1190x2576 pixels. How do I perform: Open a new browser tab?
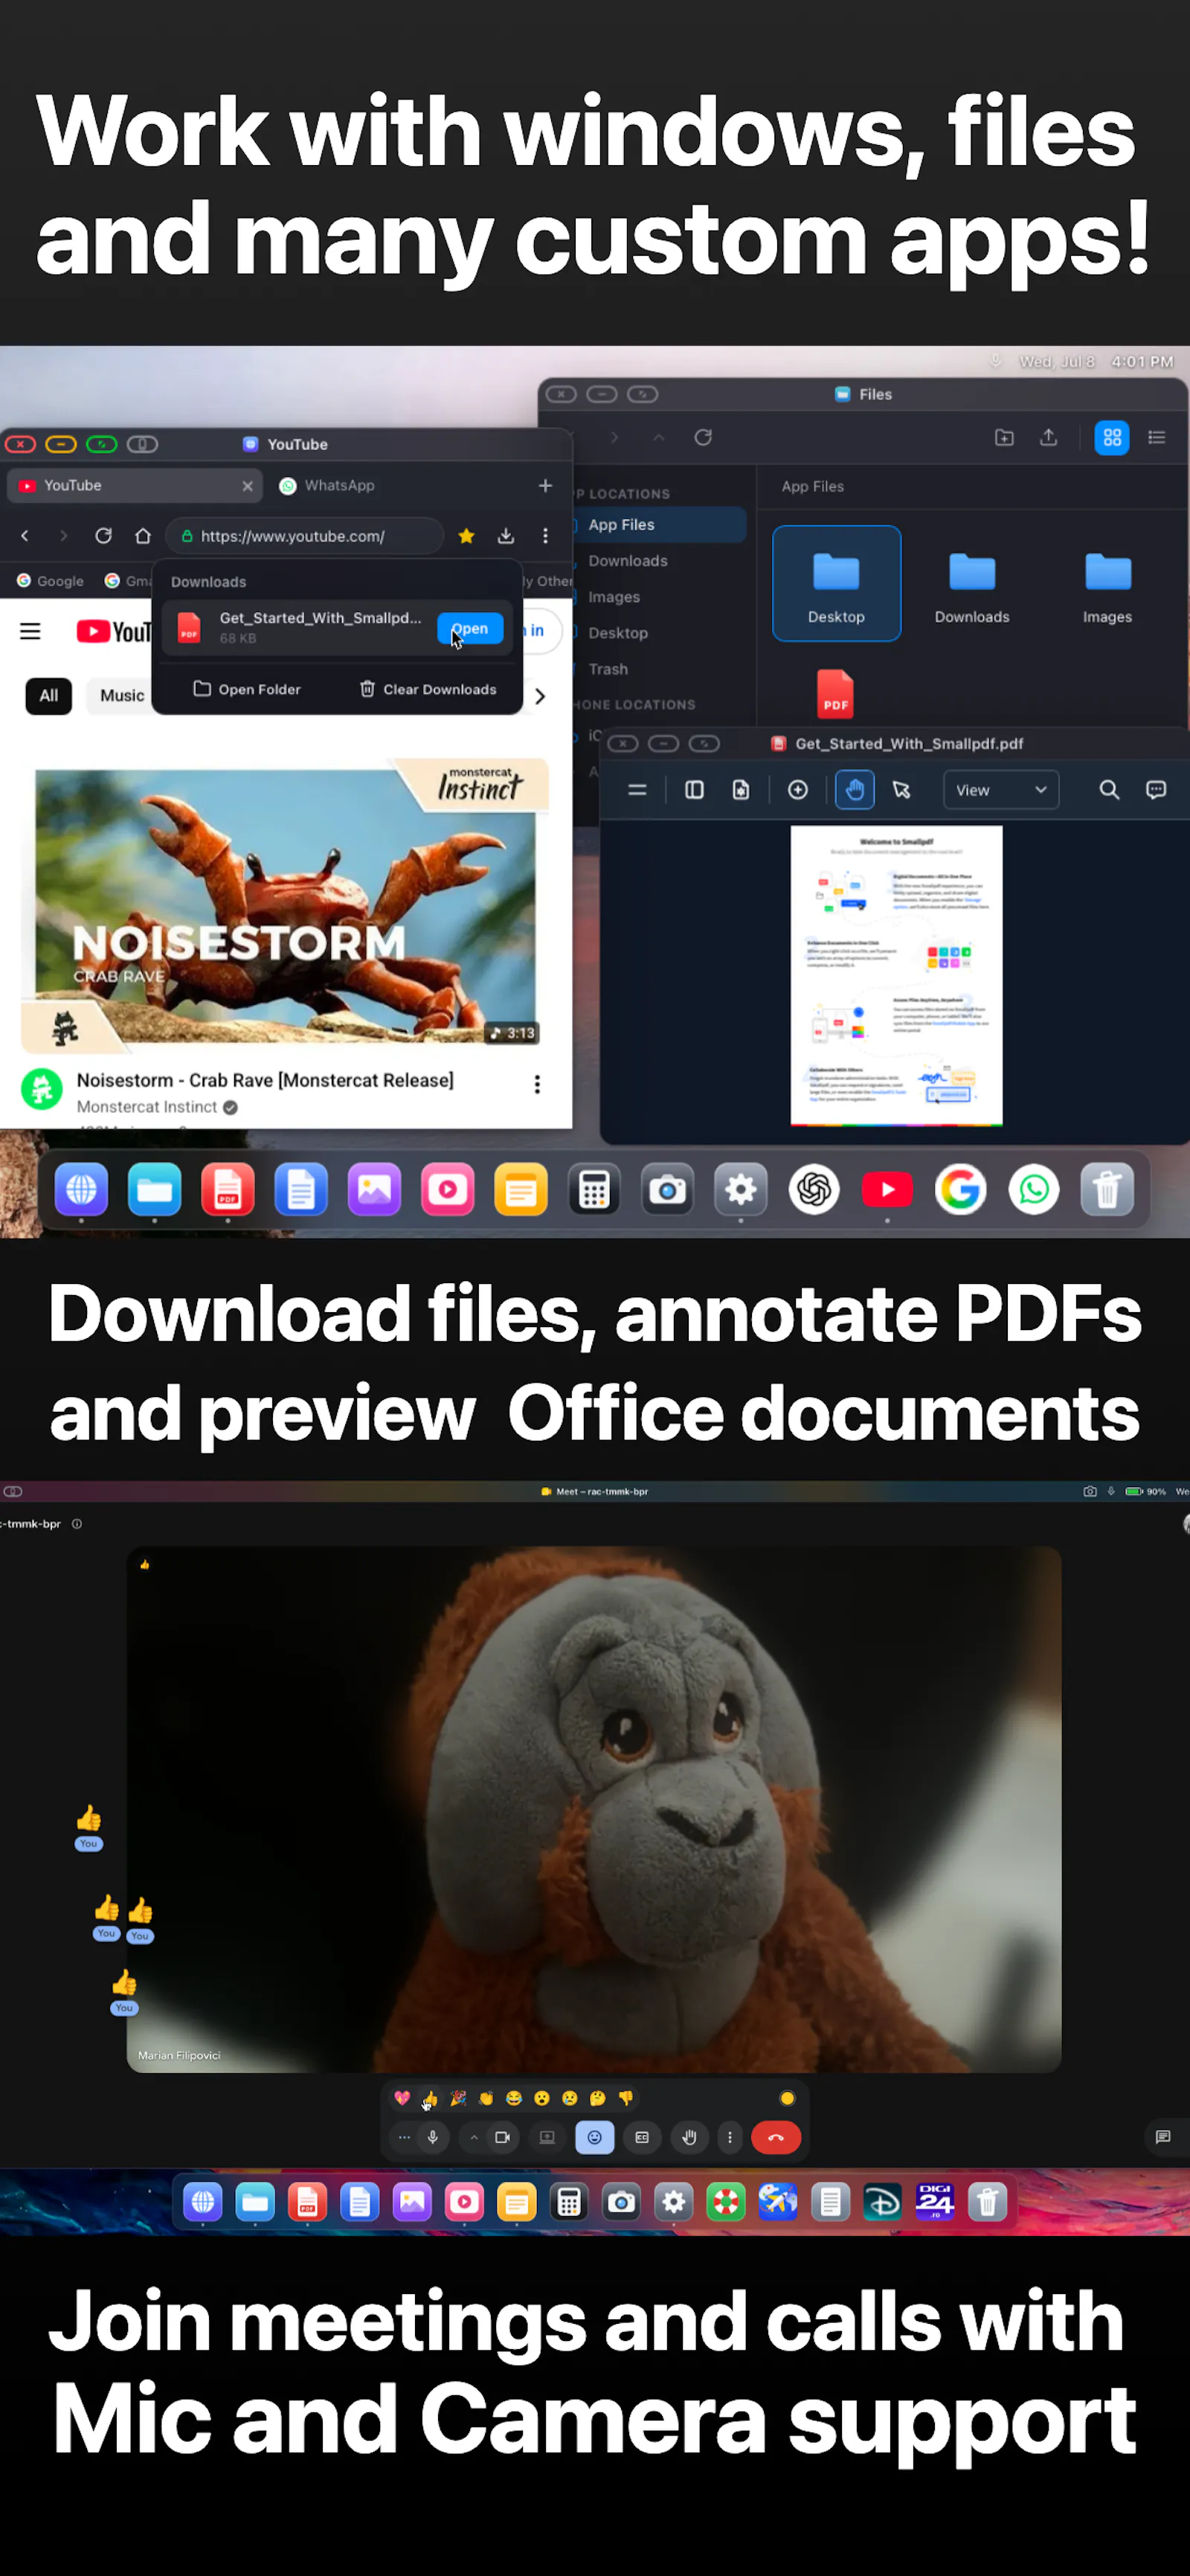click(545, 485)
